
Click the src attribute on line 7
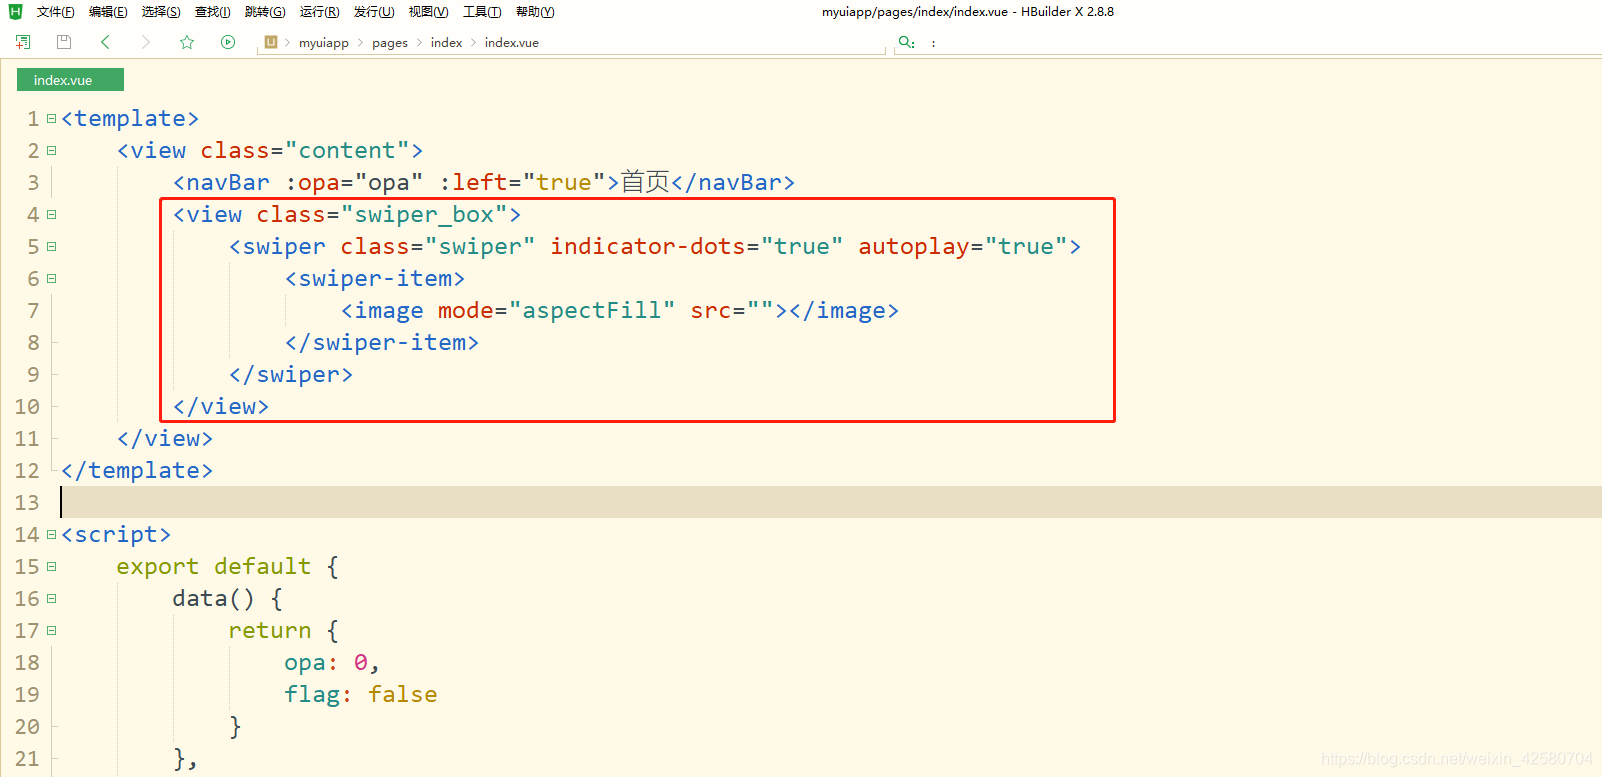[x=711, y=311]
